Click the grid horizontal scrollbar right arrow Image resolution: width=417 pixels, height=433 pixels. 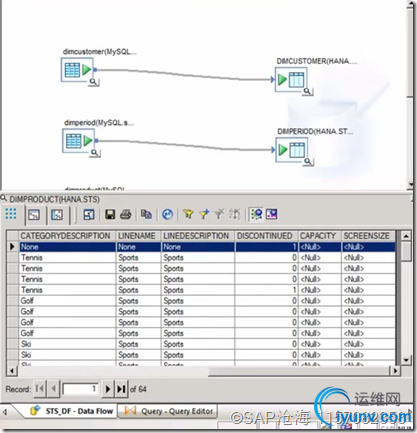click(x=395, y=371)
